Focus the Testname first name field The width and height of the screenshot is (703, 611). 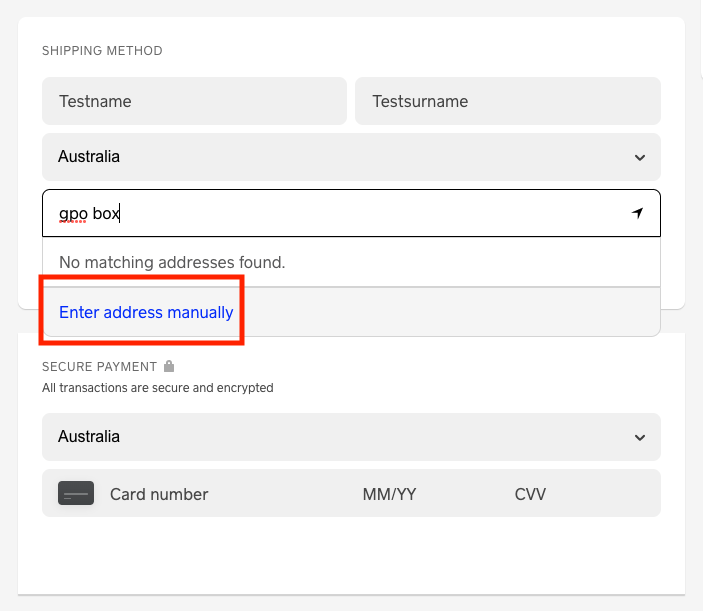coord(194,101)
